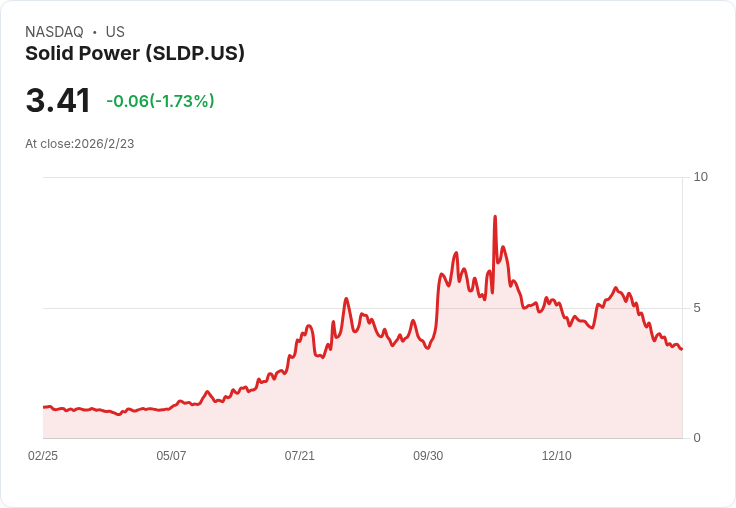Viewport: 736px width, 508px height.
Task: Click the 02/25 date axis label
Action: (x=43, y=456)
